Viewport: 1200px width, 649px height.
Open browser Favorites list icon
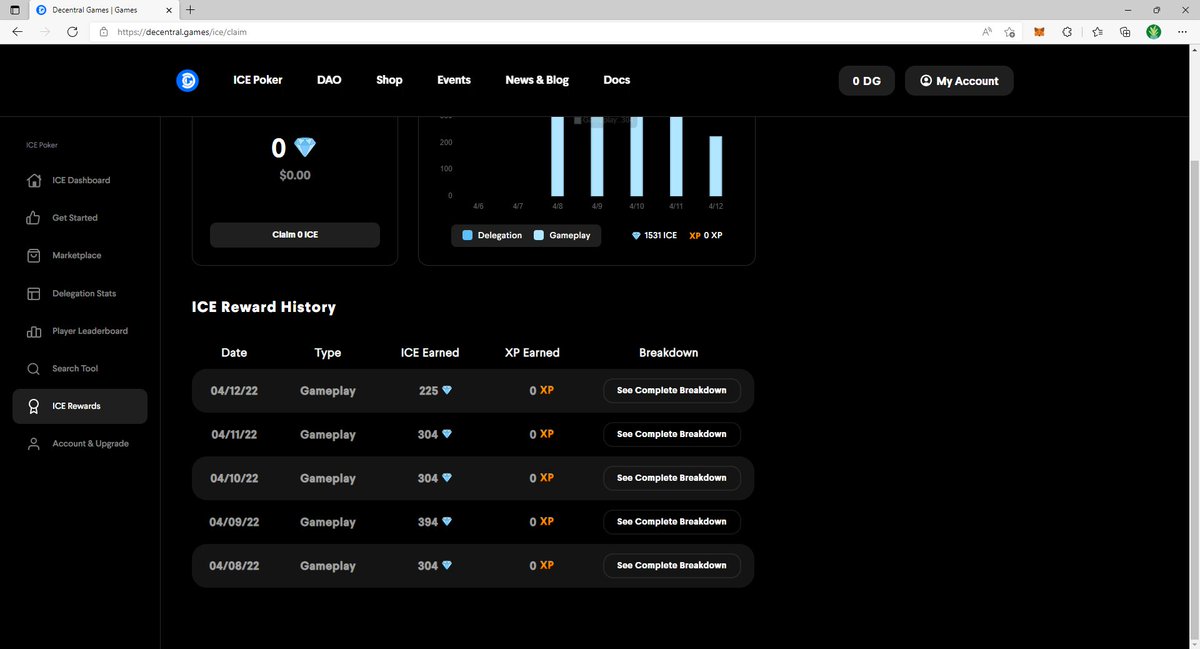1097,32
